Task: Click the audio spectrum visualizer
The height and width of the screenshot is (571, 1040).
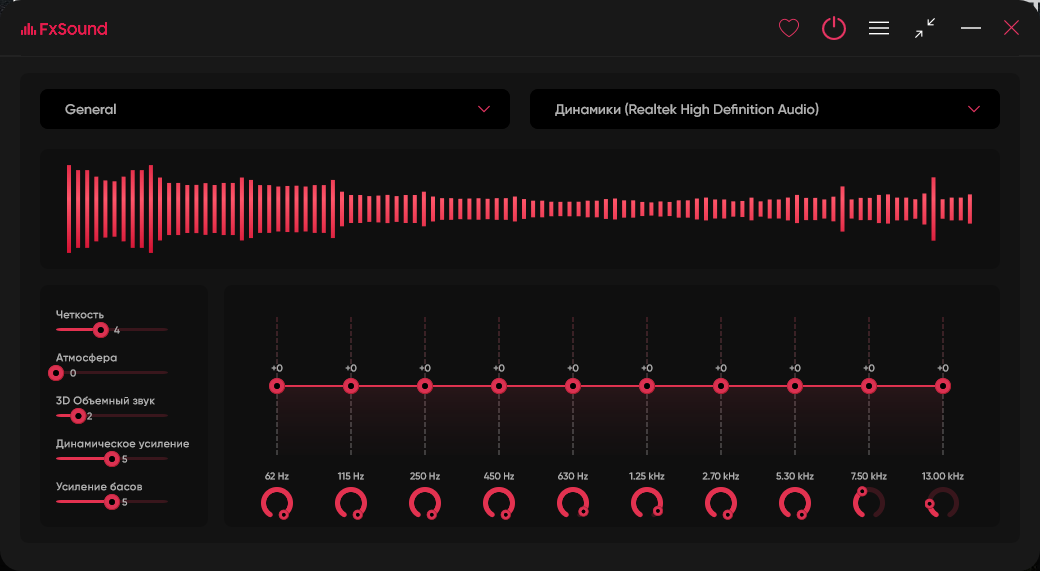Action: pyautogui.click(x=519, y=209)
